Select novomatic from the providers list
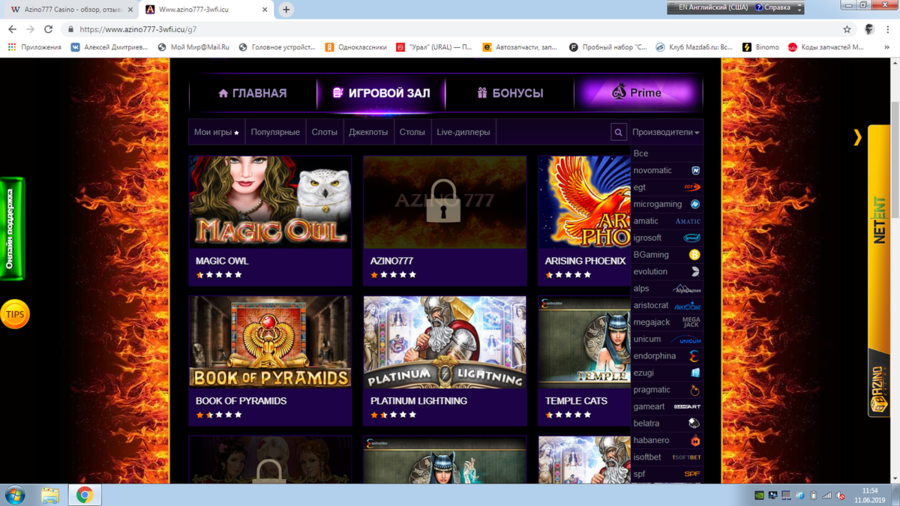The width and height of the screenshot is (900, 506). pos(653,171)
